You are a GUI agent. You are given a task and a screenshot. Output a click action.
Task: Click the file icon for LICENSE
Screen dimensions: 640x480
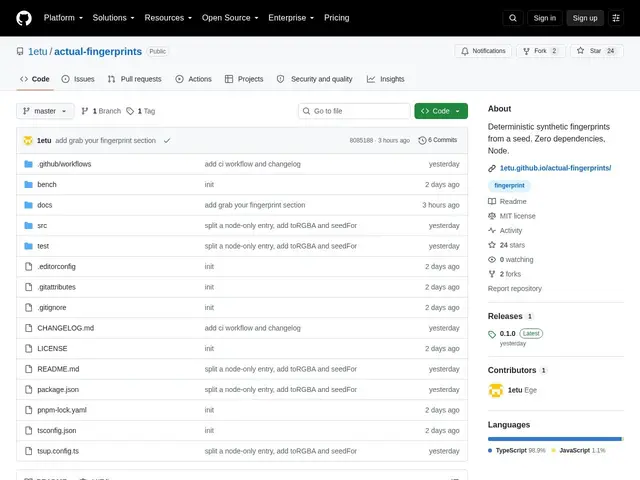click(x=28, y=349)
